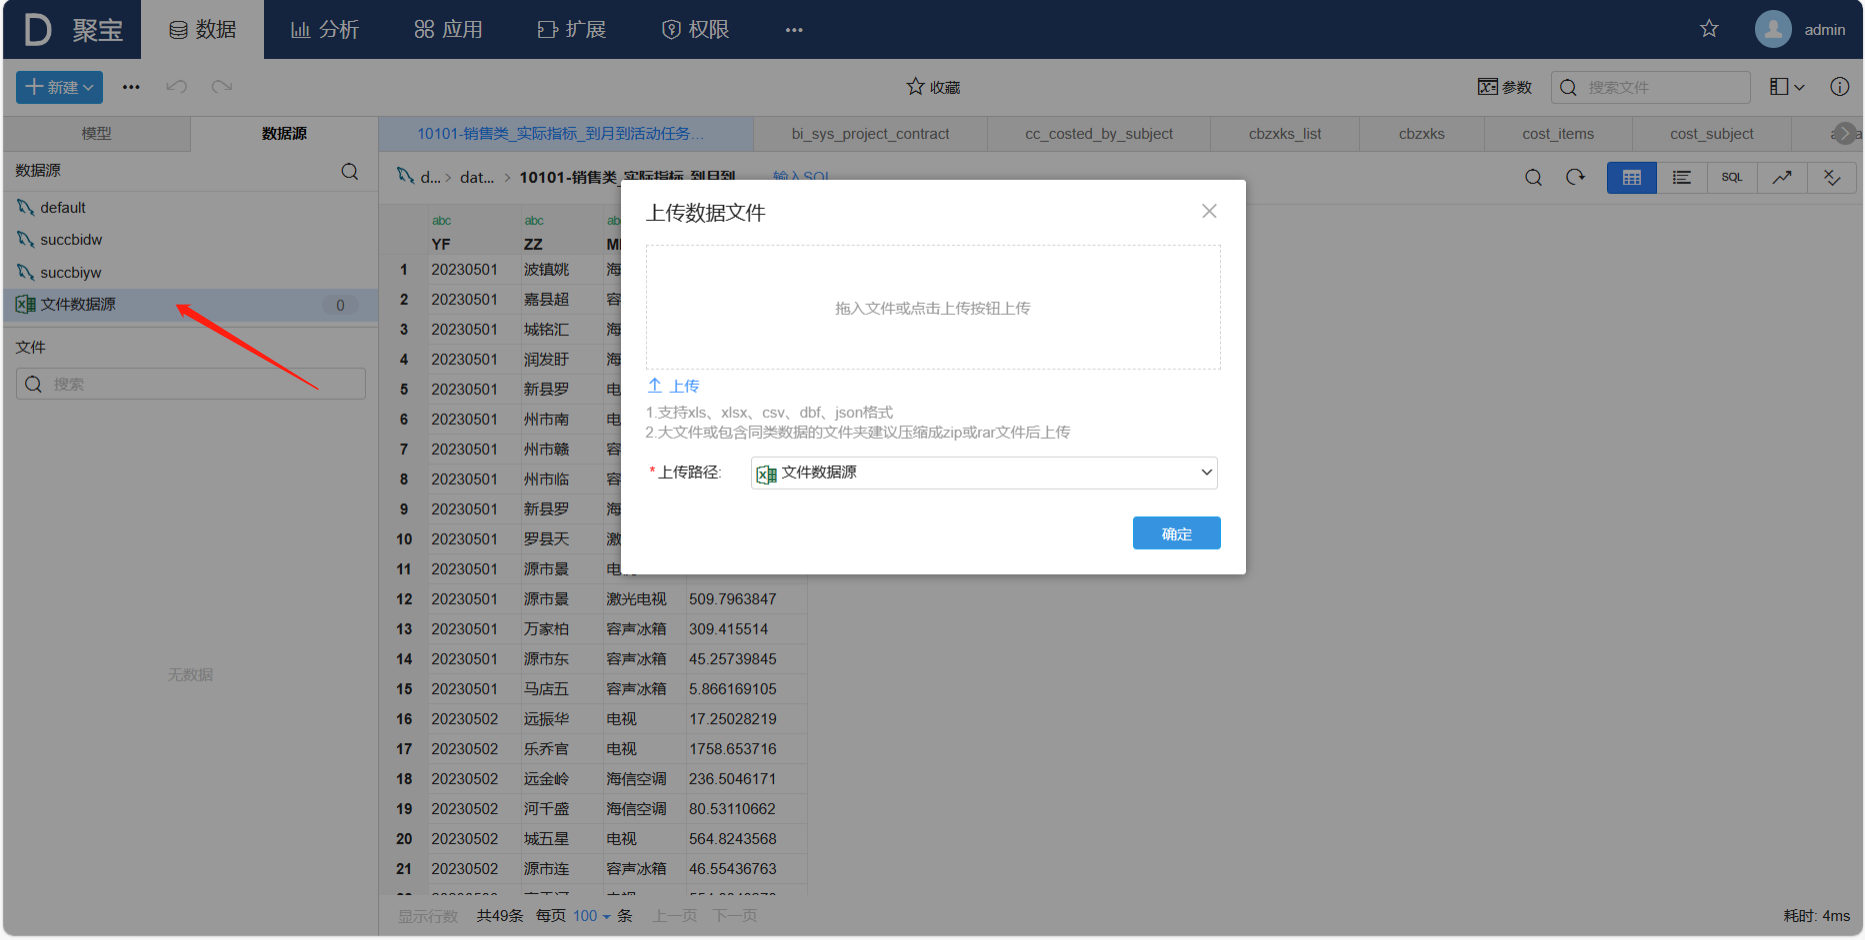The image size is (1865, 940).
Task: Click the data source search magnifier icon
Action: pyautogui.click(x=350, y=171)
